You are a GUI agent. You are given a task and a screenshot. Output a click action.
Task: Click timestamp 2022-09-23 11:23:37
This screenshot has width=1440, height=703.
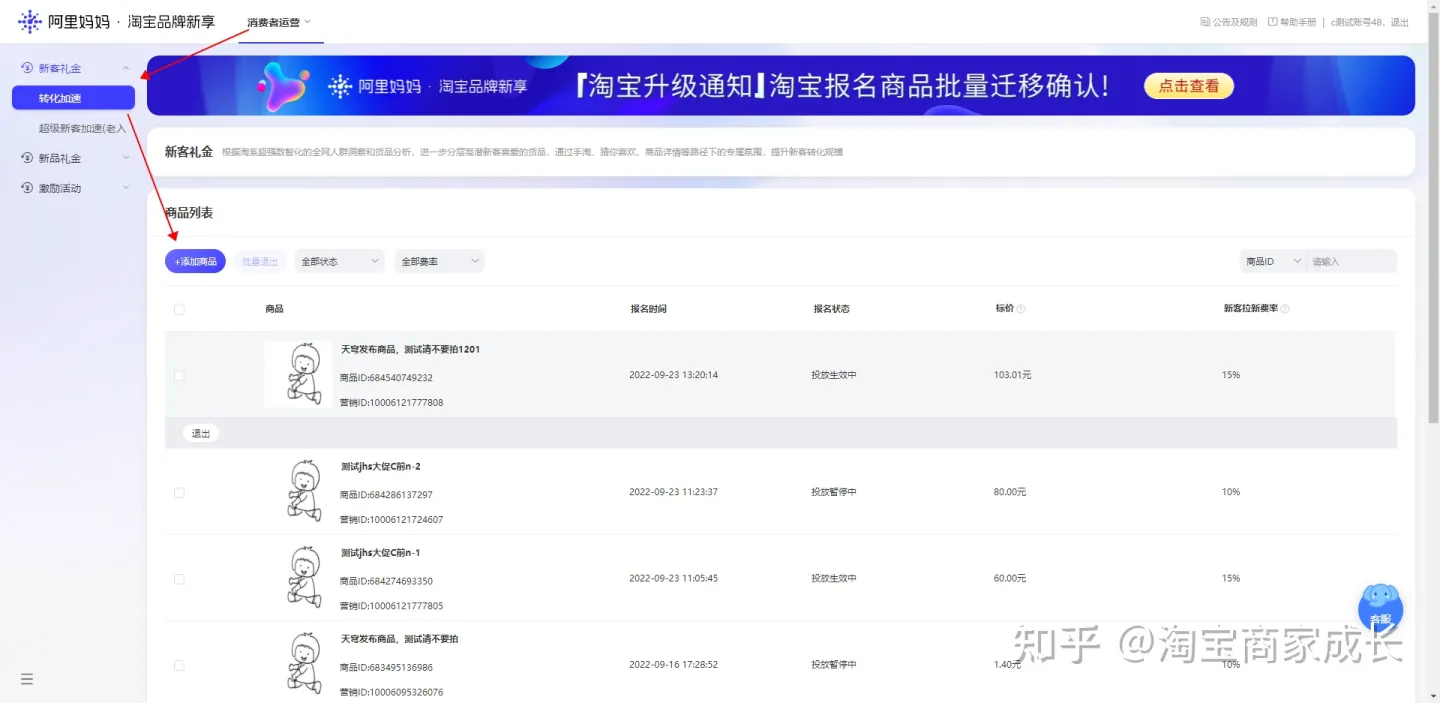(x=673, y=492)
